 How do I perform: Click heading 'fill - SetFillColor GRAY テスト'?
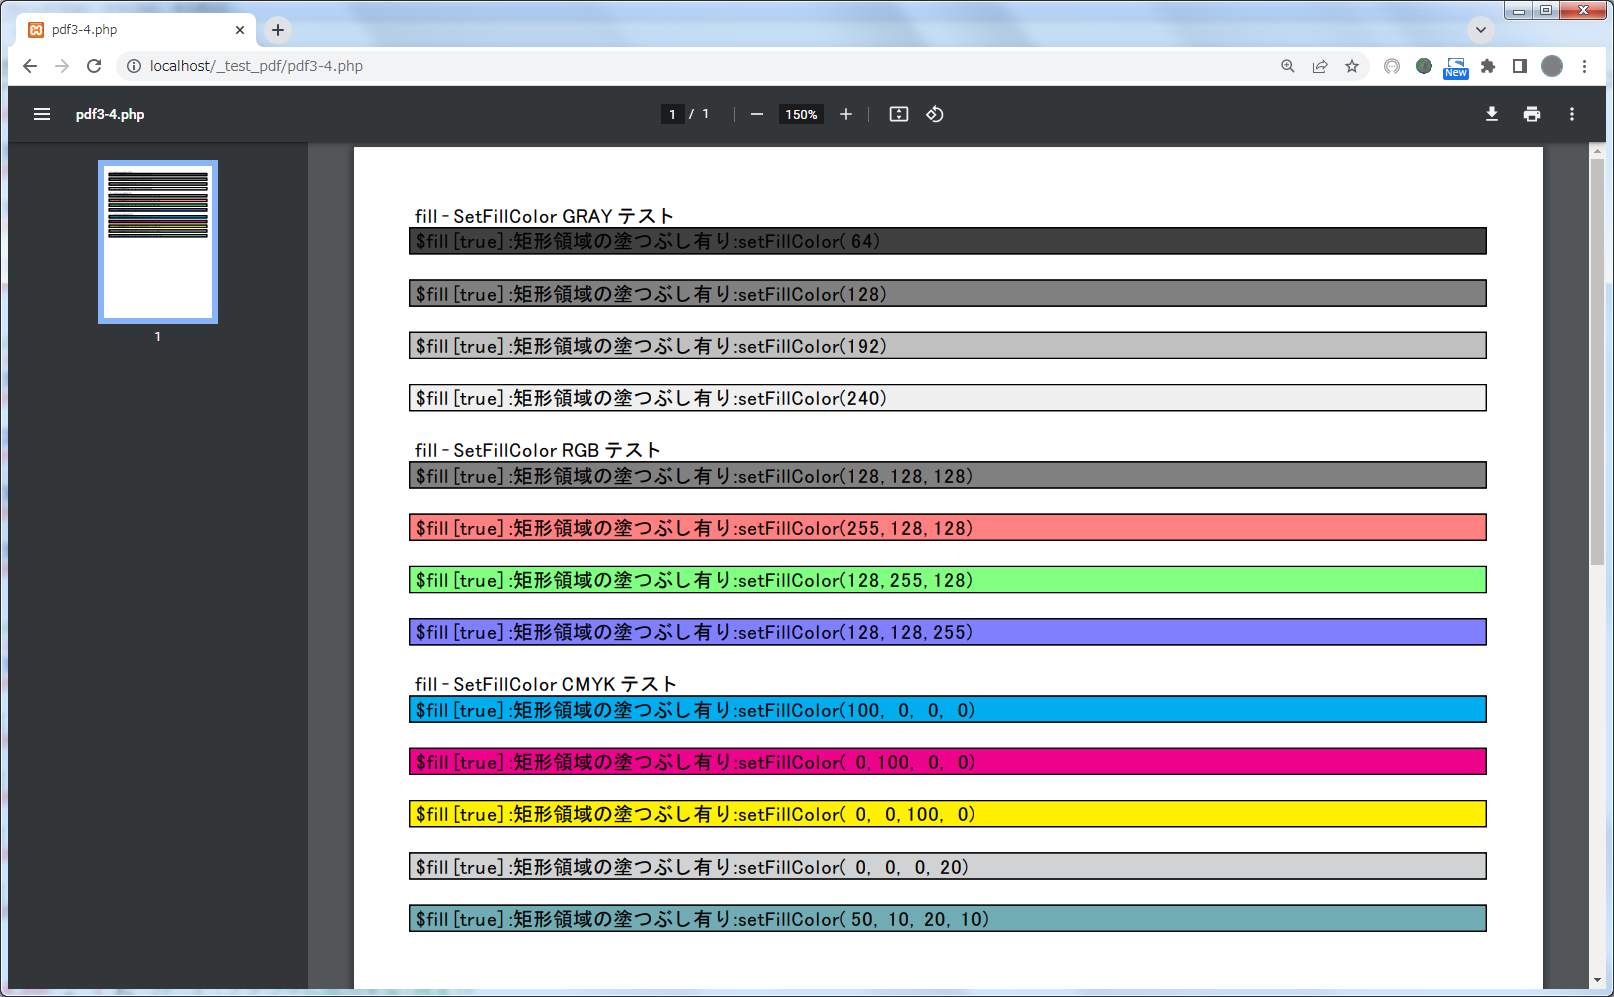click(x=544, y=216)
